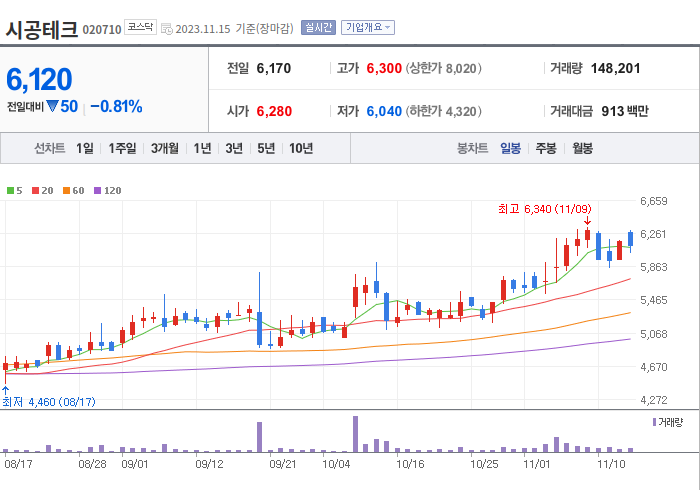Image resolution: width=700 pixels, height=490 pixels.
Task: Select the 10년 line chart tab
Action: pyautogui.click(x=301, y=148)
